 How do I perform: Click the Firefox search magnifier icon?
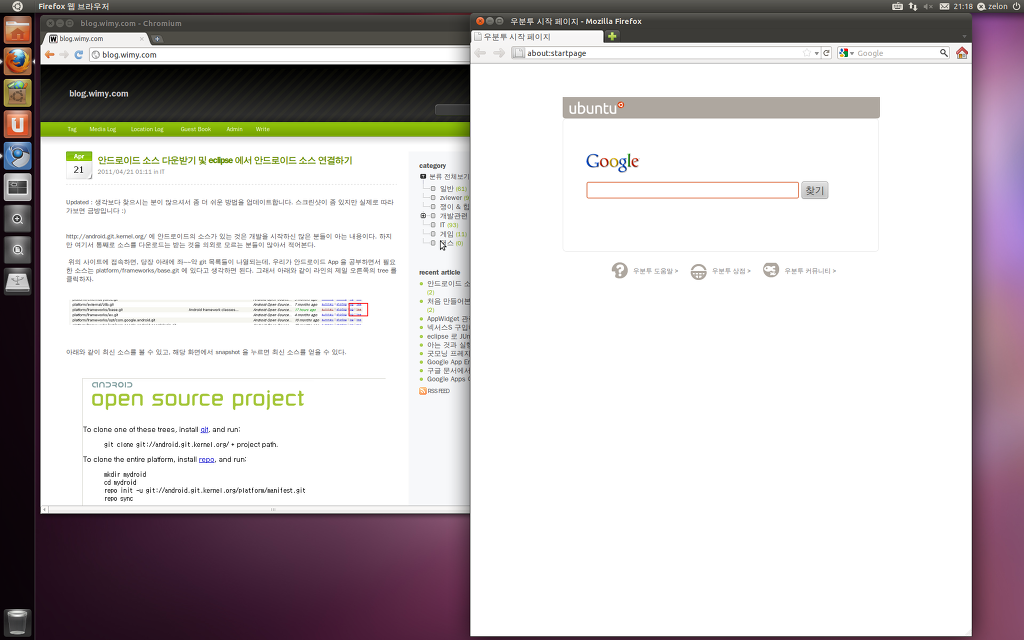coord(944,53)
